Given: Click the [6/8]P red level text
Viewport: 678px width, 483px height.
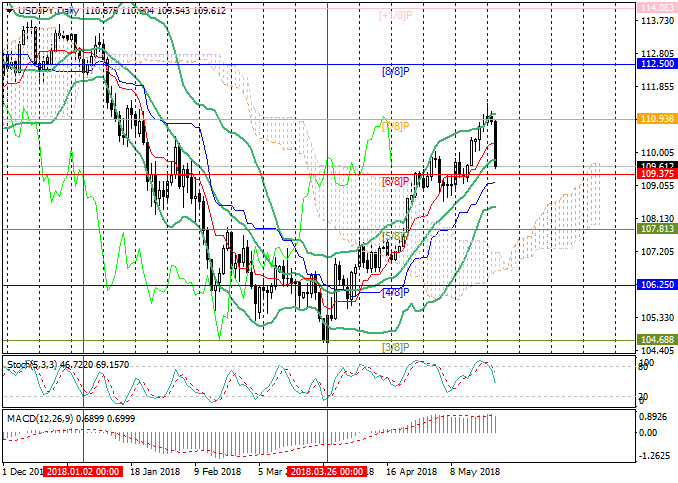Looking at the screenshot, I should (x=396, y=182).
